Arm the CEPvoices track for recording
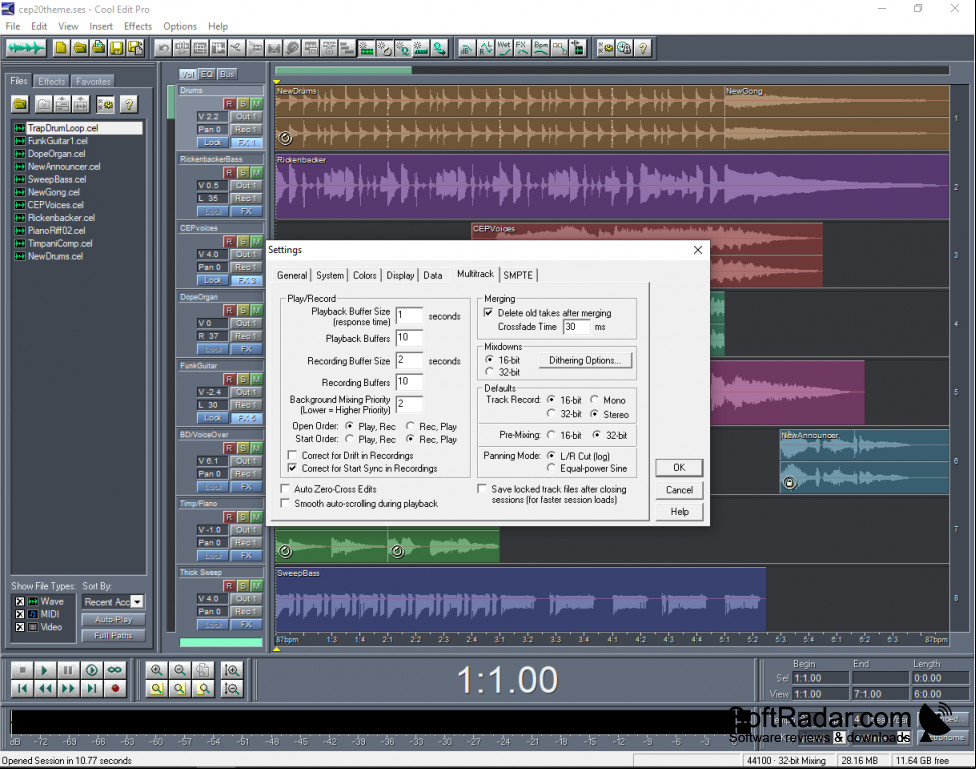This screenshot has height=769, width=976. pyautogui.click(x=230, y=242)
